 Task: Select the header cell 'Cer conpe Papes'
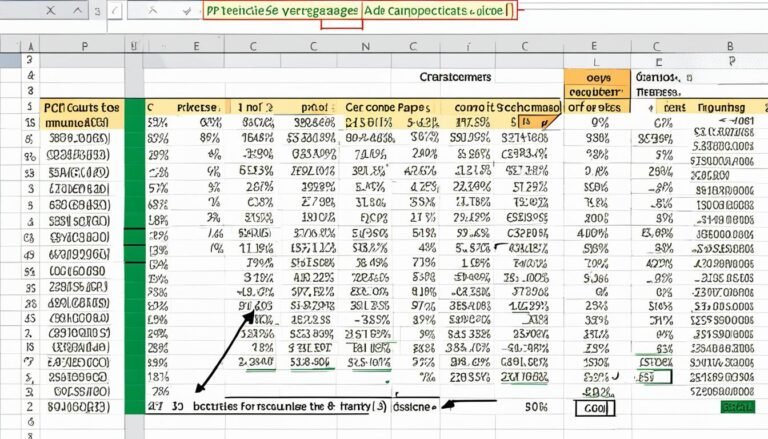click(387, 107)
